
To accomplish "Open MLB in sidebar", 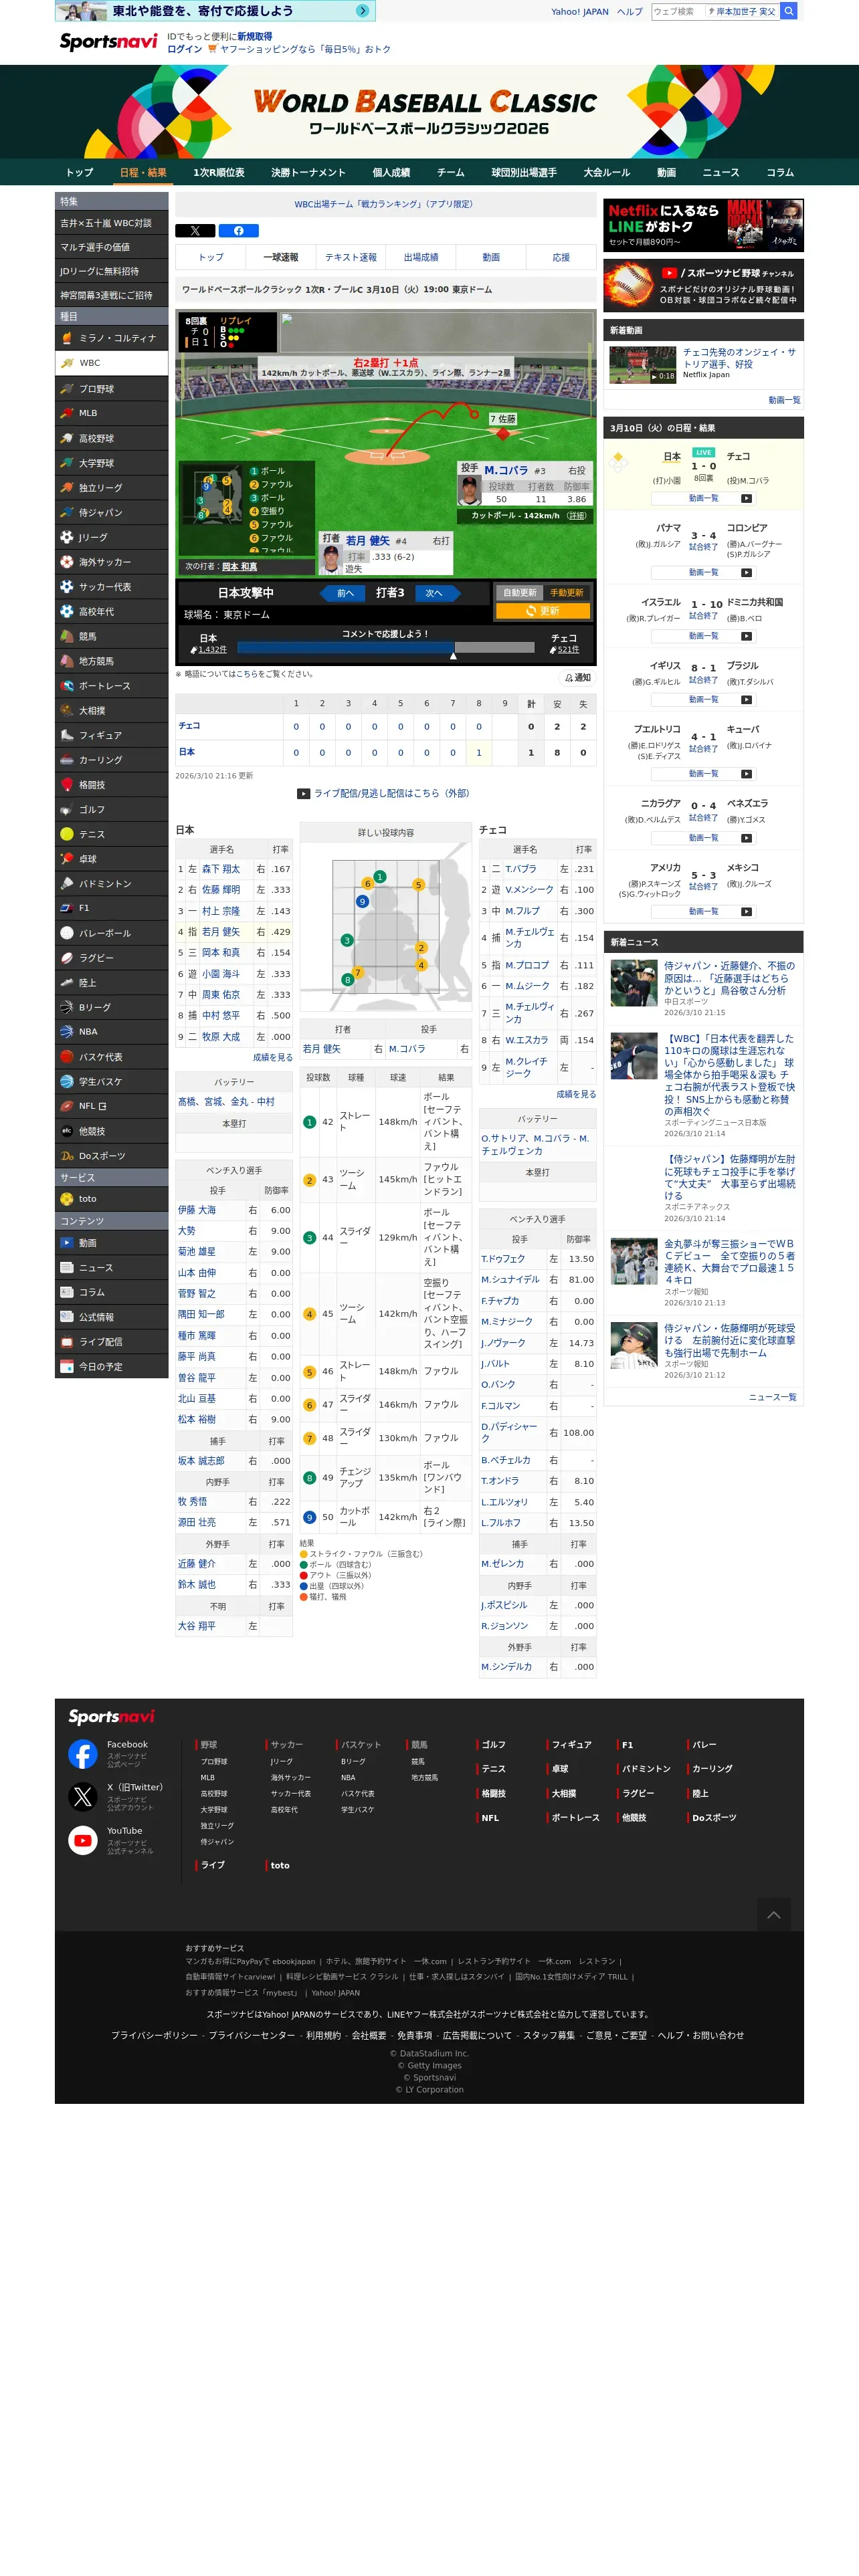I will pyautogui.click(x=111, y=413).
